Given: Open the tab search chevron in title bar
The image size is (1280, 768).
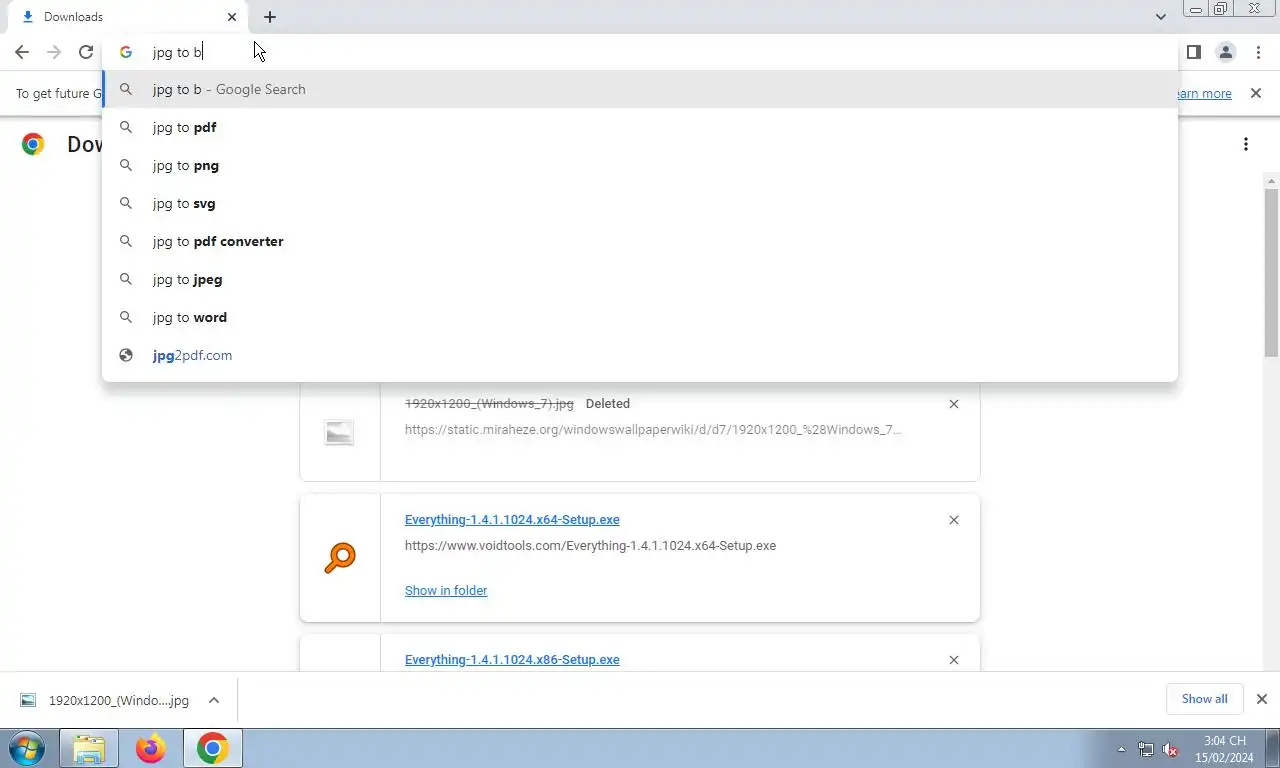Looking at the screenshot, I should point(1160,17).
